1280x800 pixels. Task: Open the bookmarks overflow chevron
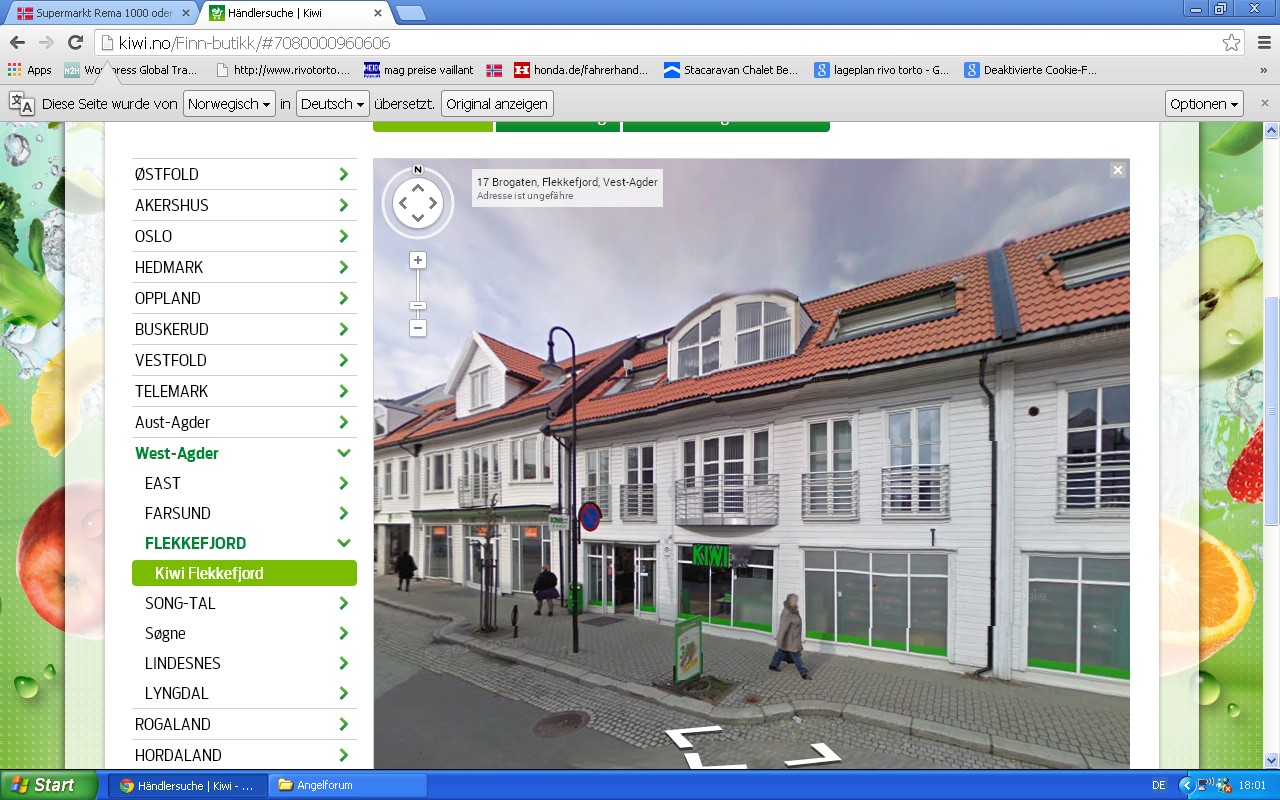tap(1264, 70)
